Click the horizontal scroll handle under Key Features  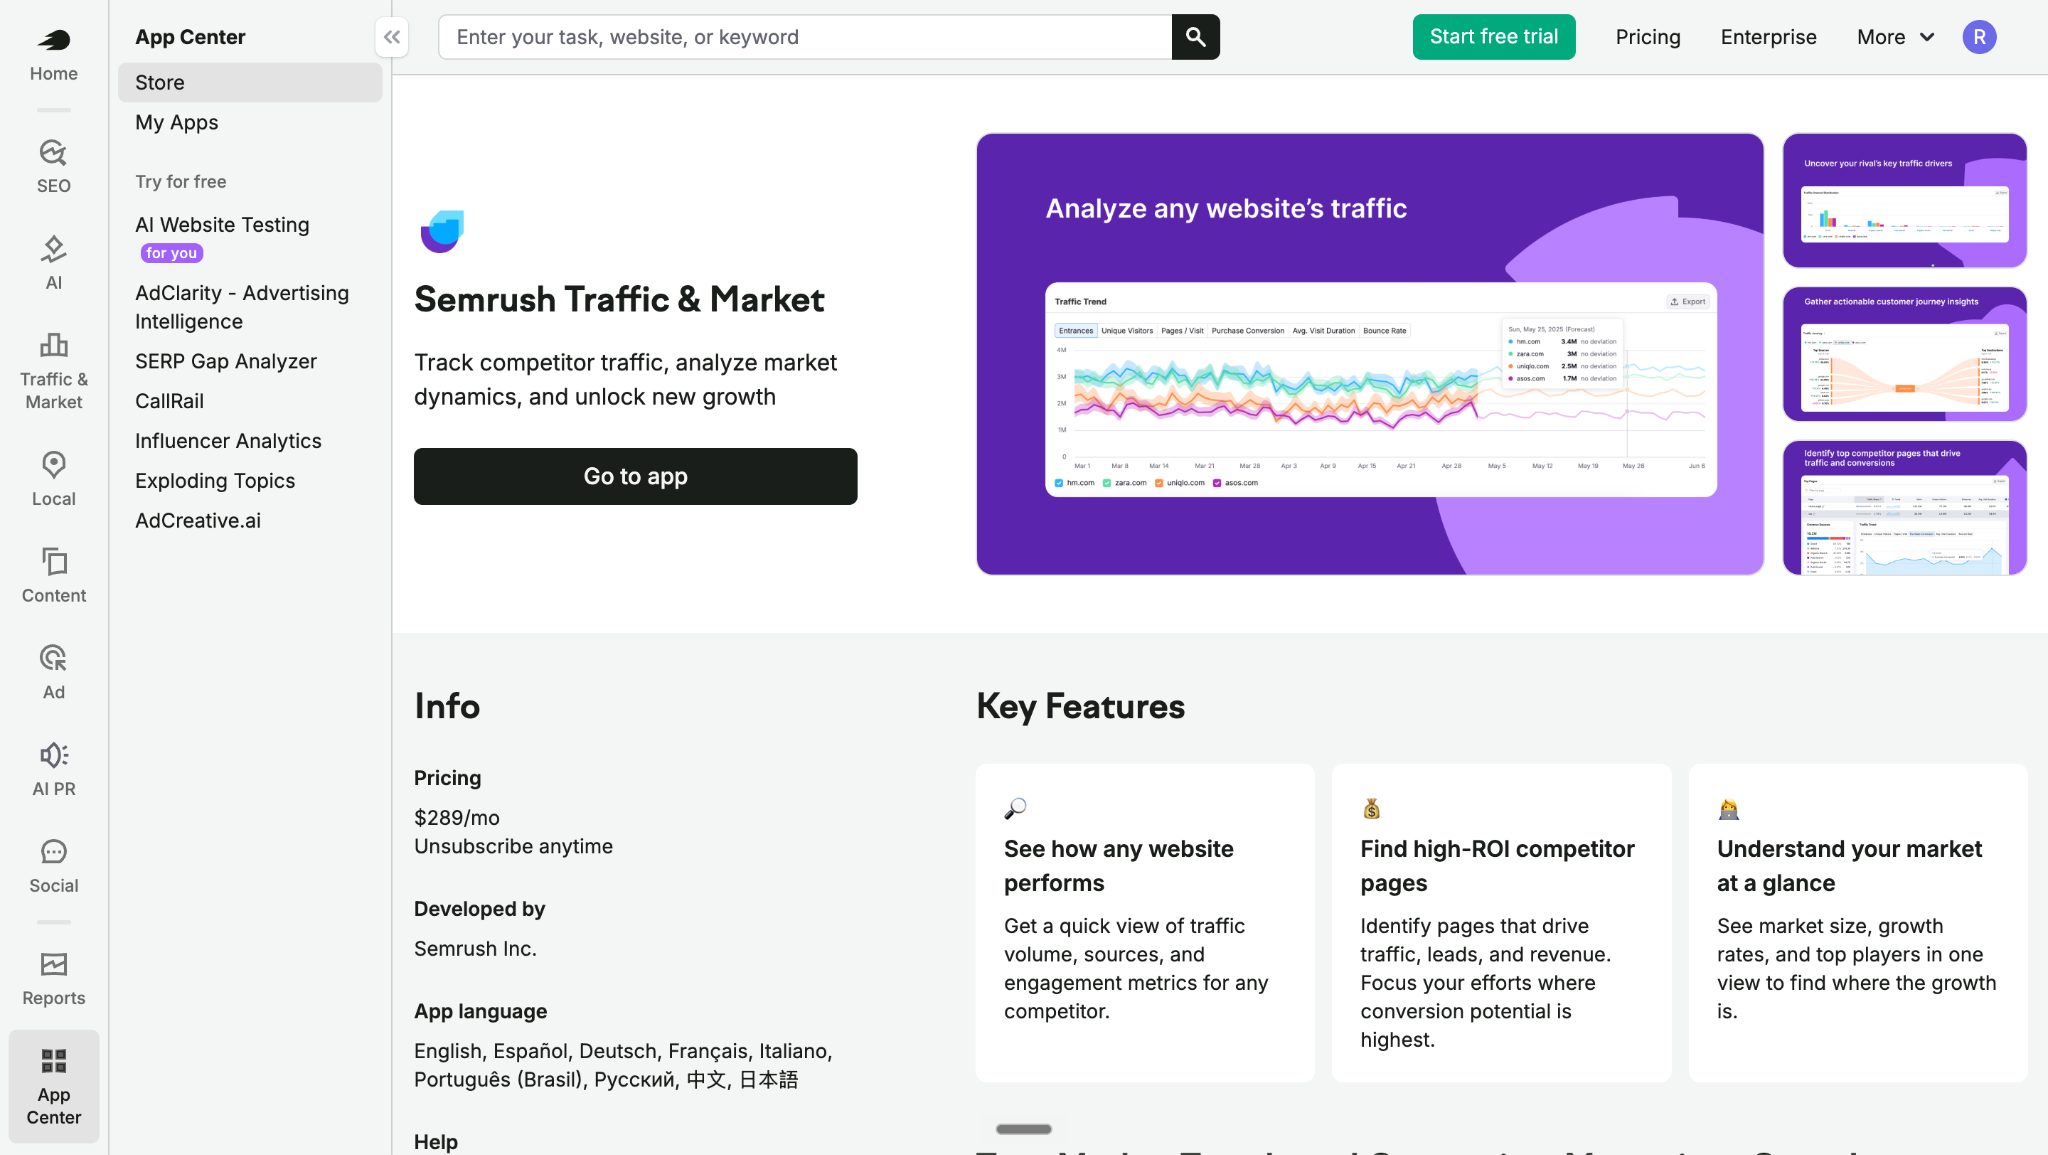pos(1024,1129)
